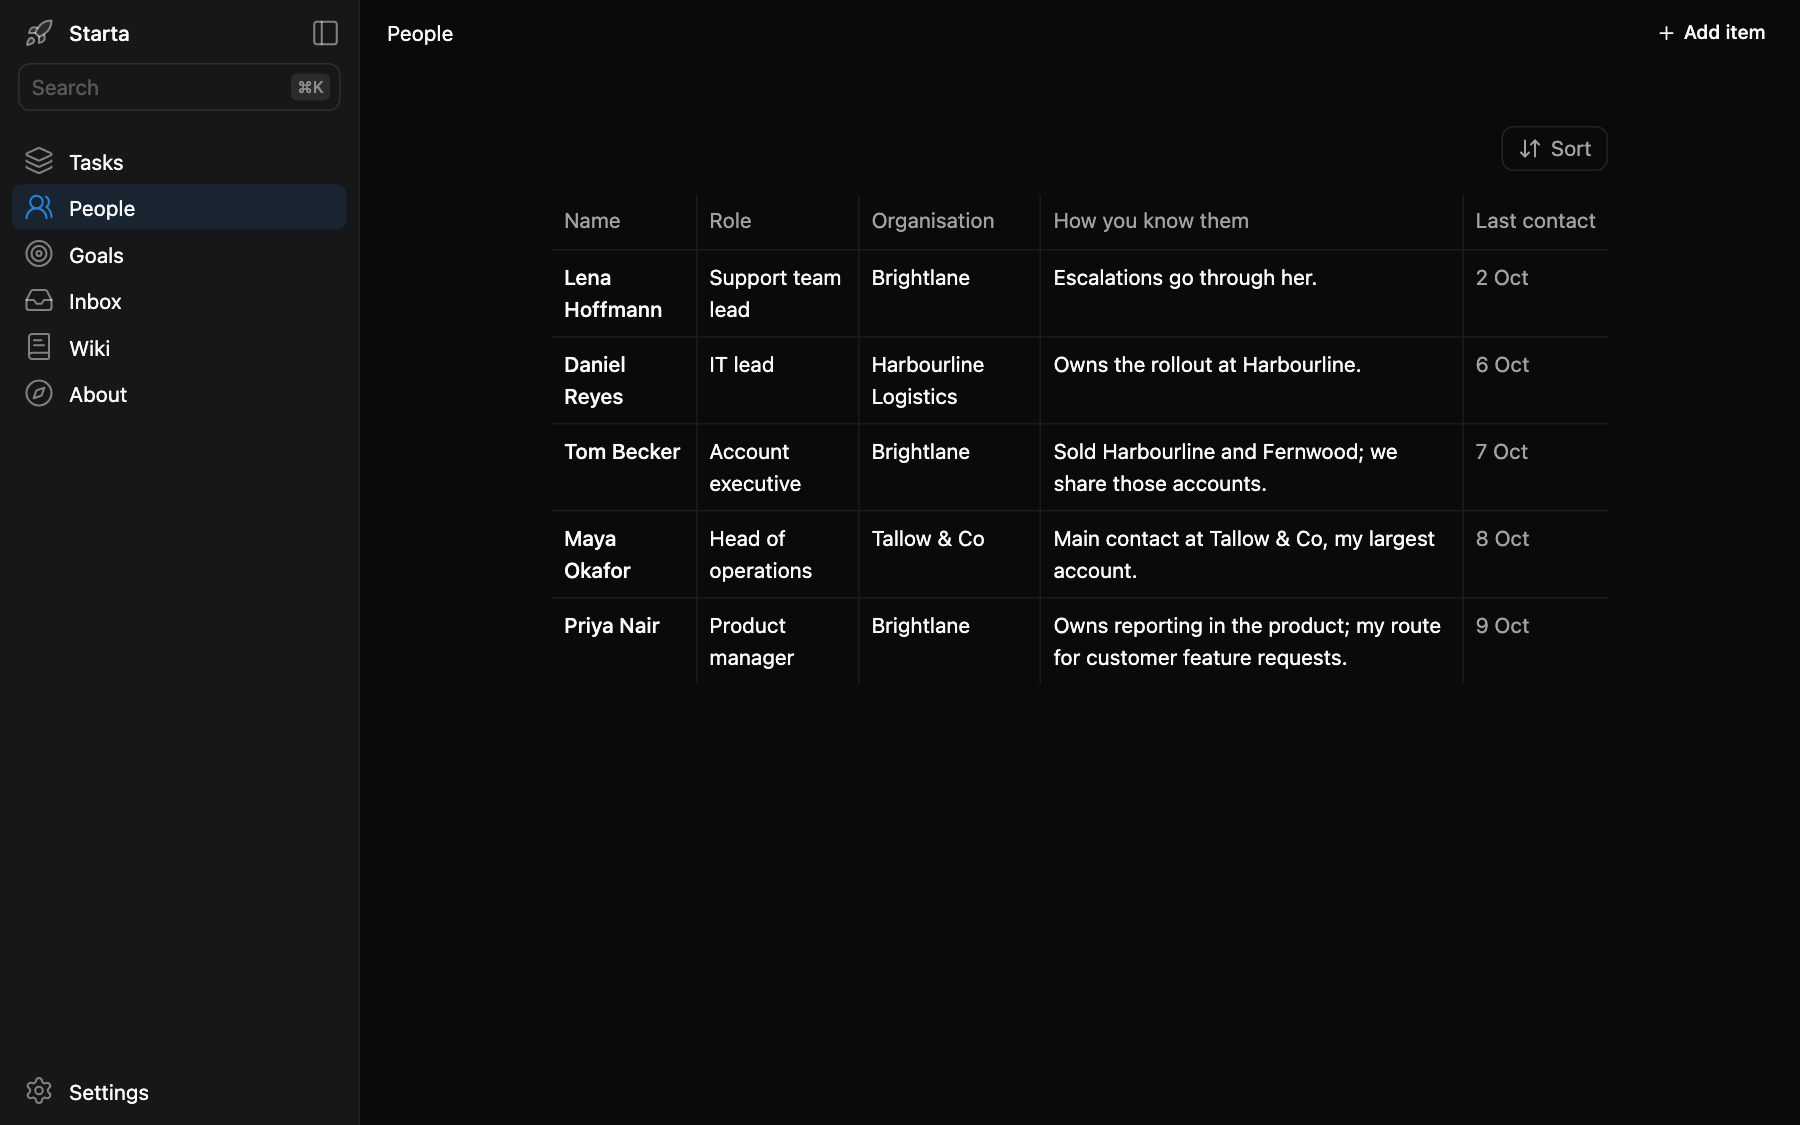Click the Last contact column header
The height and width of the screenshot is (1125, 1800).
[1535, 221]
